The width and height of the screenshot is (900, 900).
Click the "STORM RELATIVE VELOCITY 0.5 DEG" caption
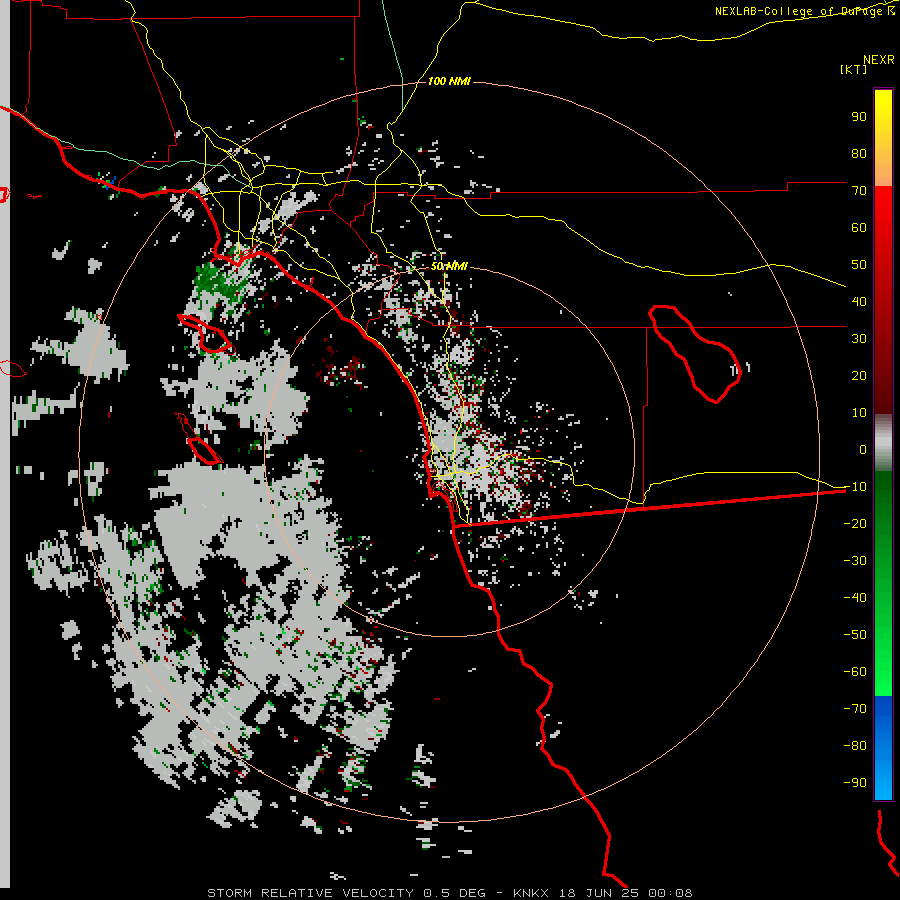346,893
